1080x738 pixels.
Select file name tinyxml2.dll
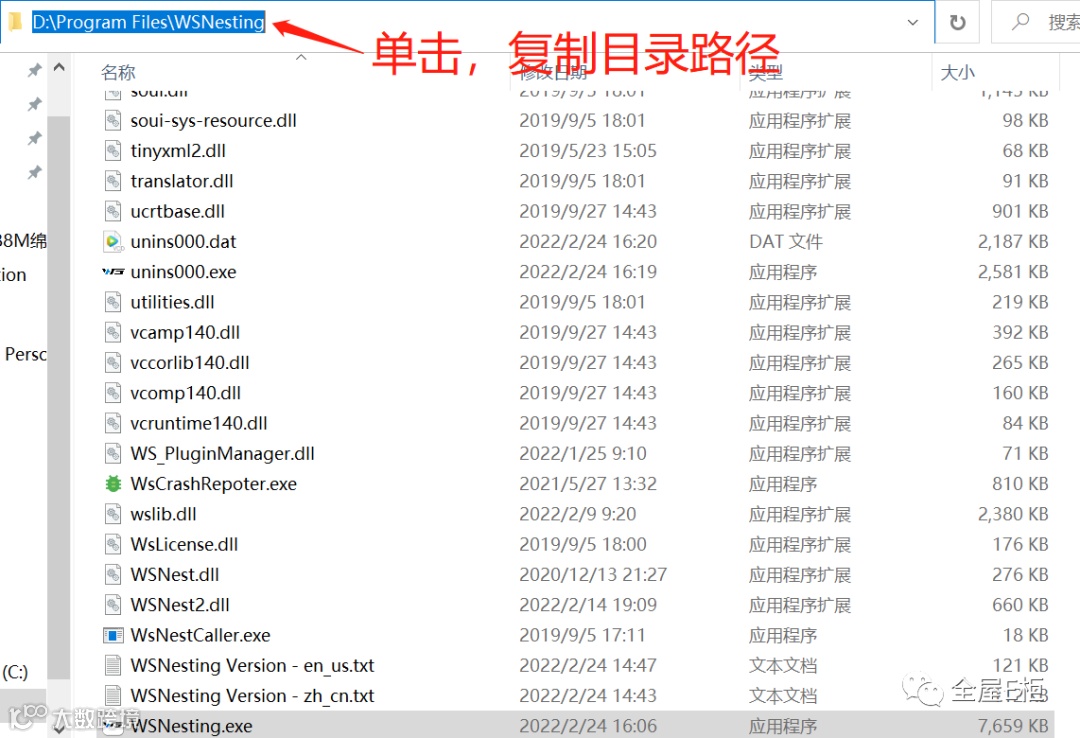pos(178,151)
